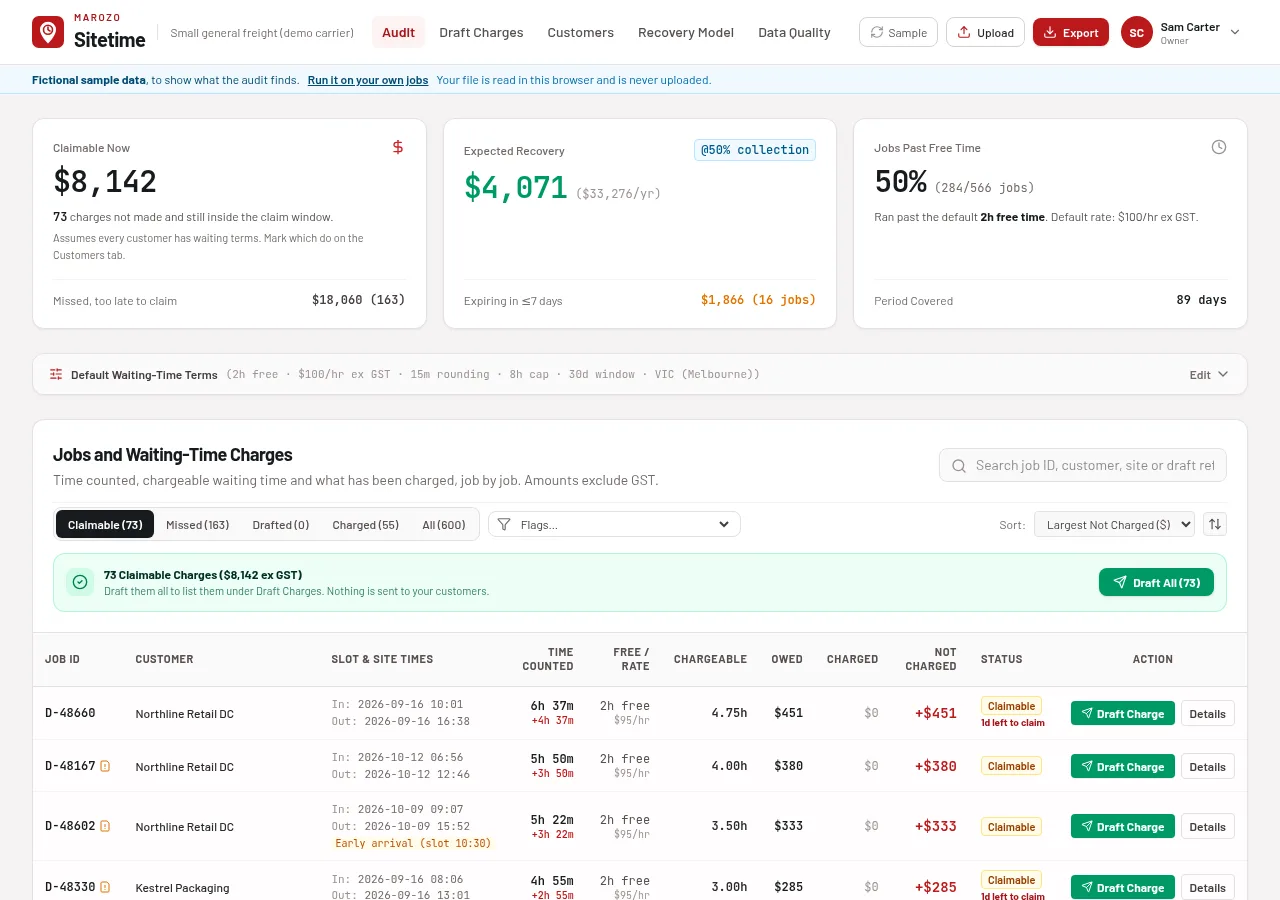Show the Charged (55) jobs filter

tap(365, 524)
